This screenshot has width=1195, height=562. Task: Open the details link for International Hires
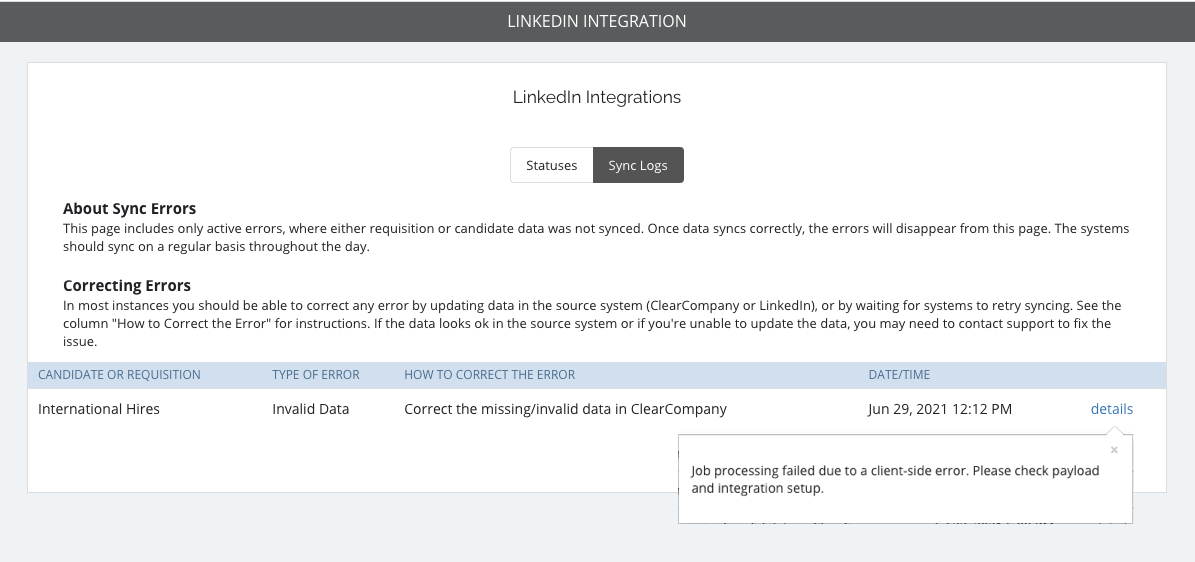coord(1112,409)
